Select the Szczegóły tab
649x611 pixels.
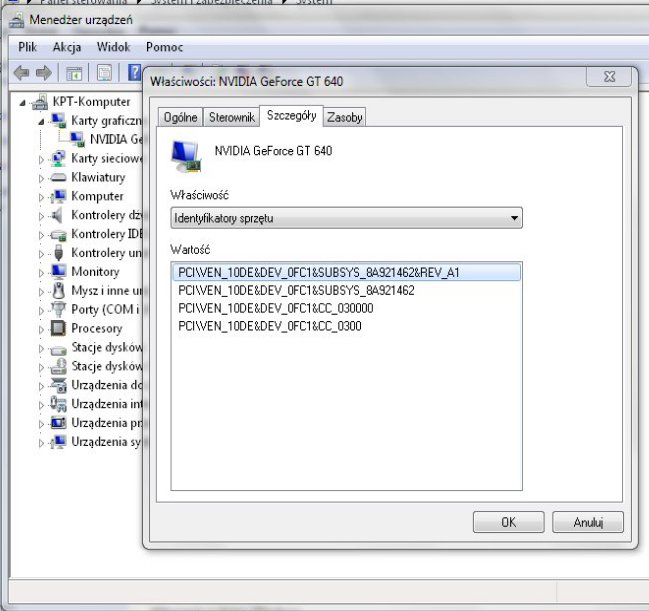point(291,115)
